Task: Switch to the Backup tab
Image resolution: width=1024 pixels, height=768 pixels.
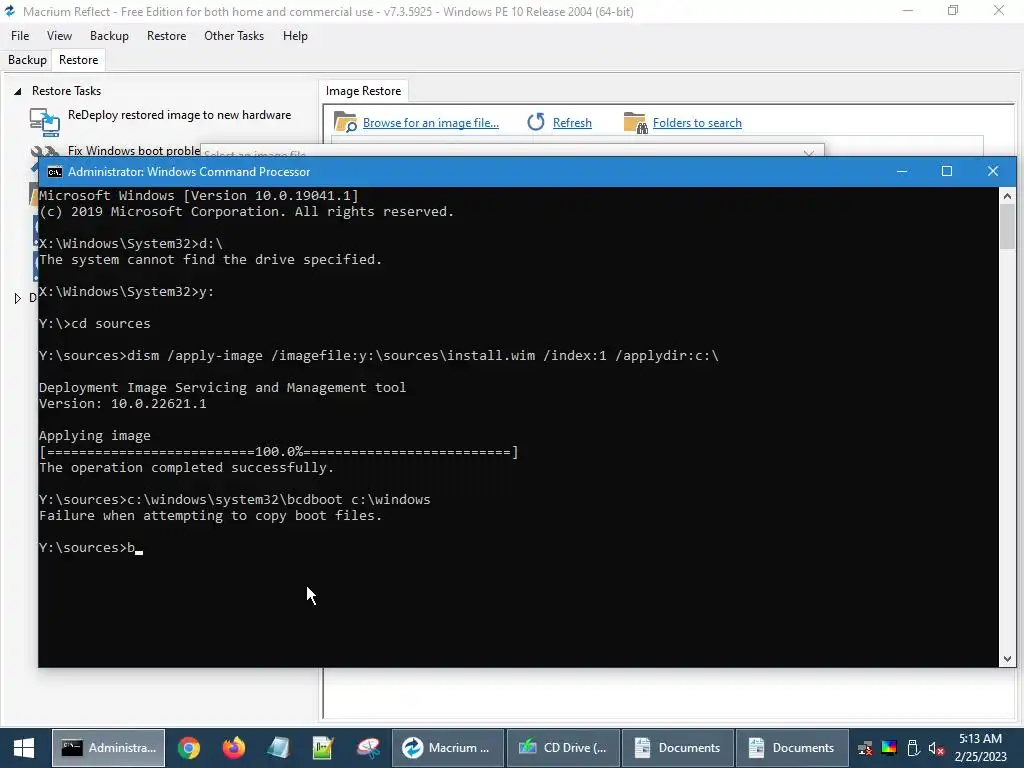Action: [27, 60]
